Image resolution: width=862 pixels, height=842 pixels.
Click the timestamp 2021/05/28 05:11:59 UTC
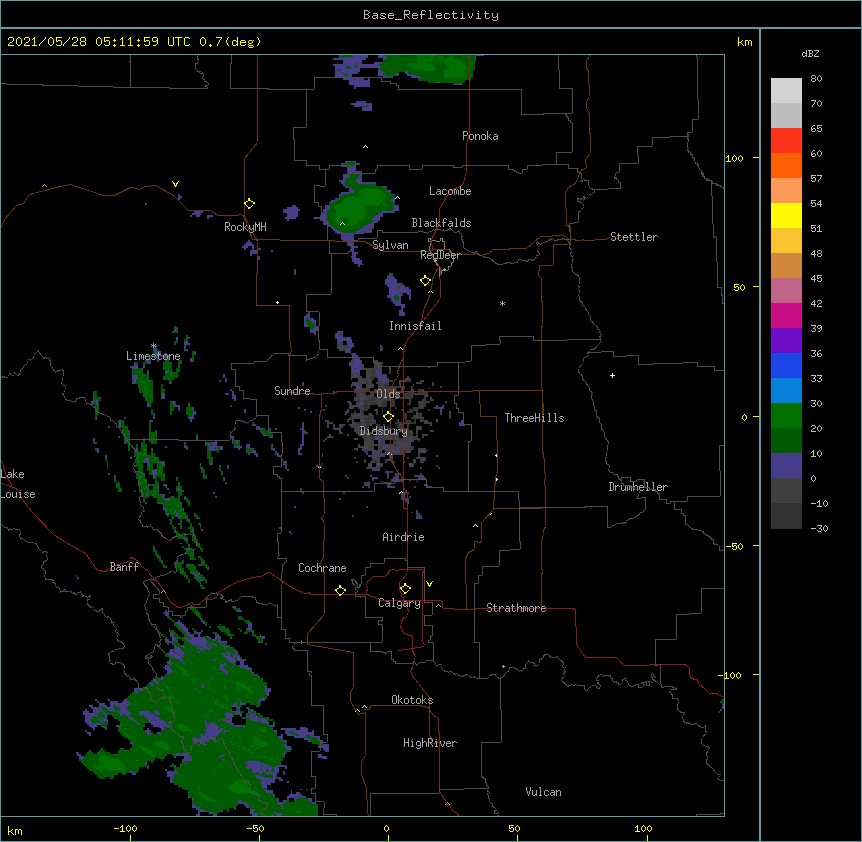(x=99, y=42)
